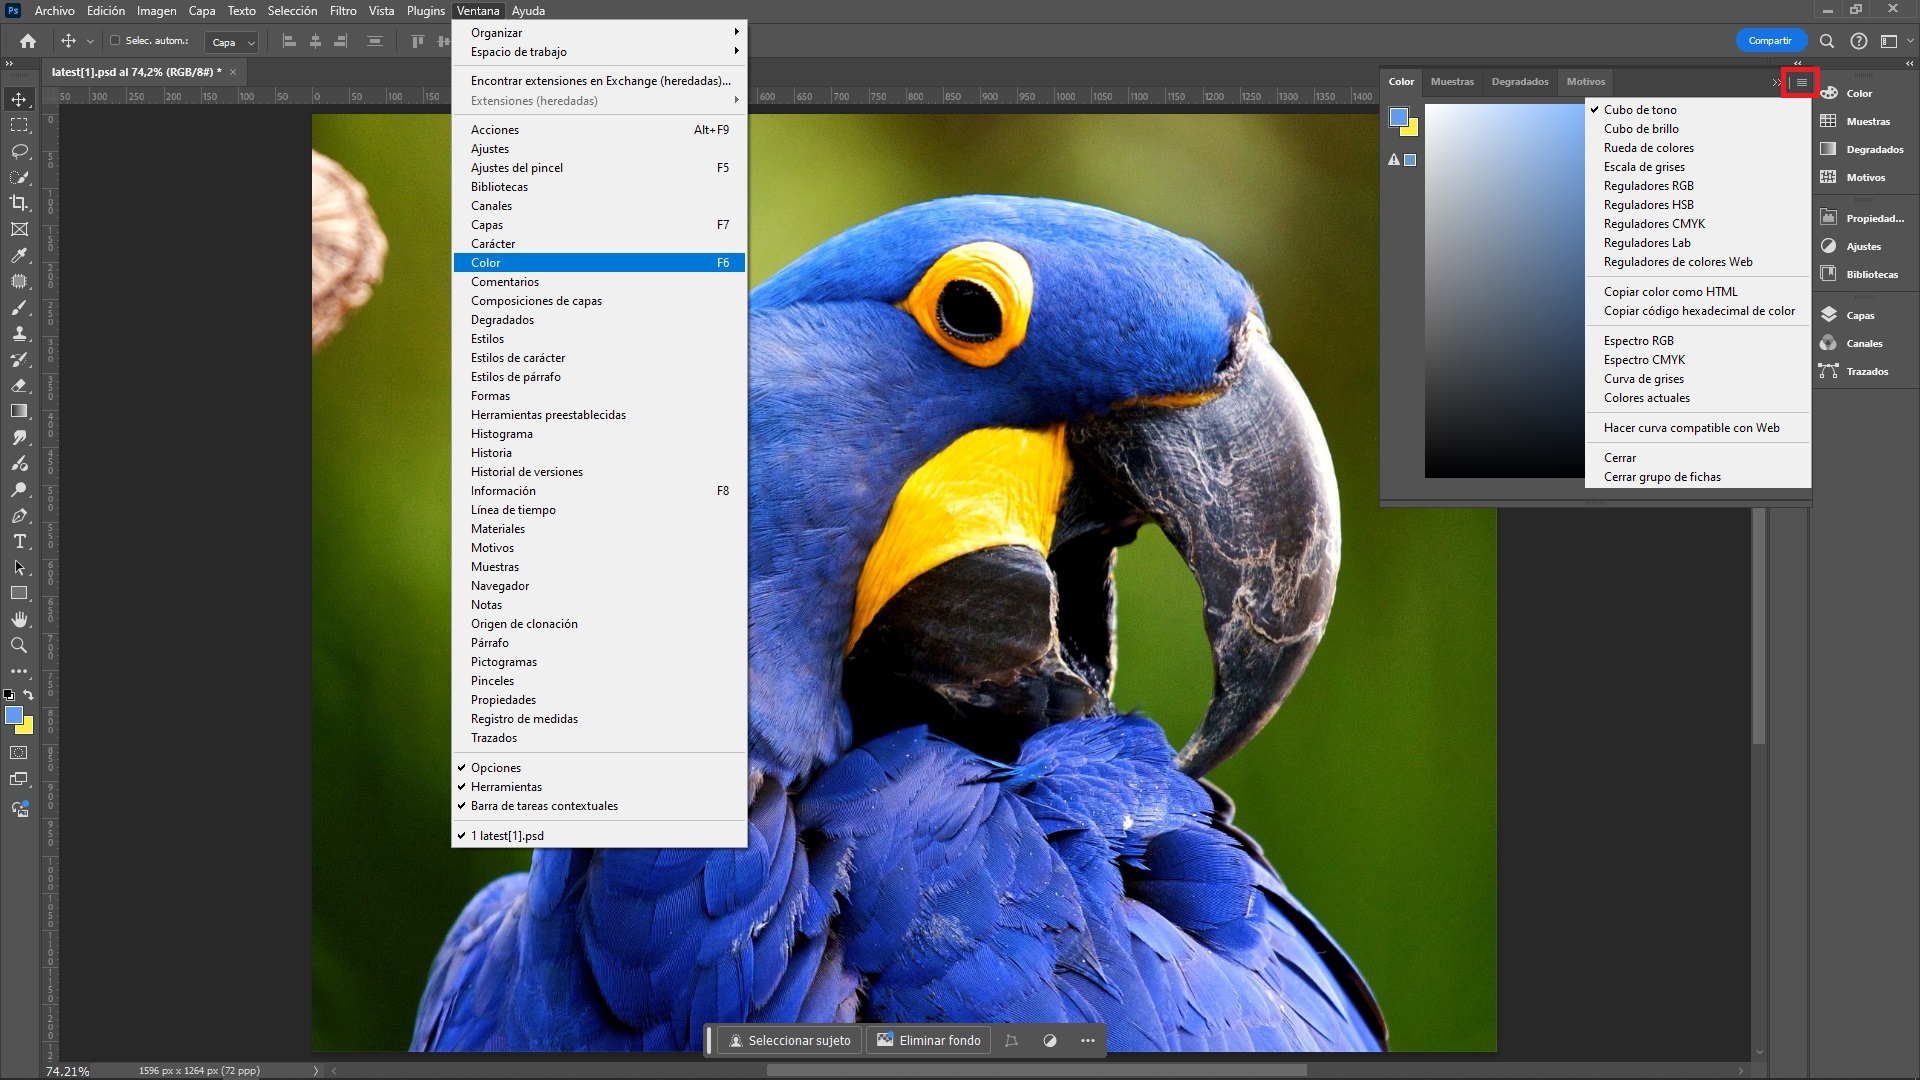
Task: Select the Zoom tool
Action: click(19, 646)
